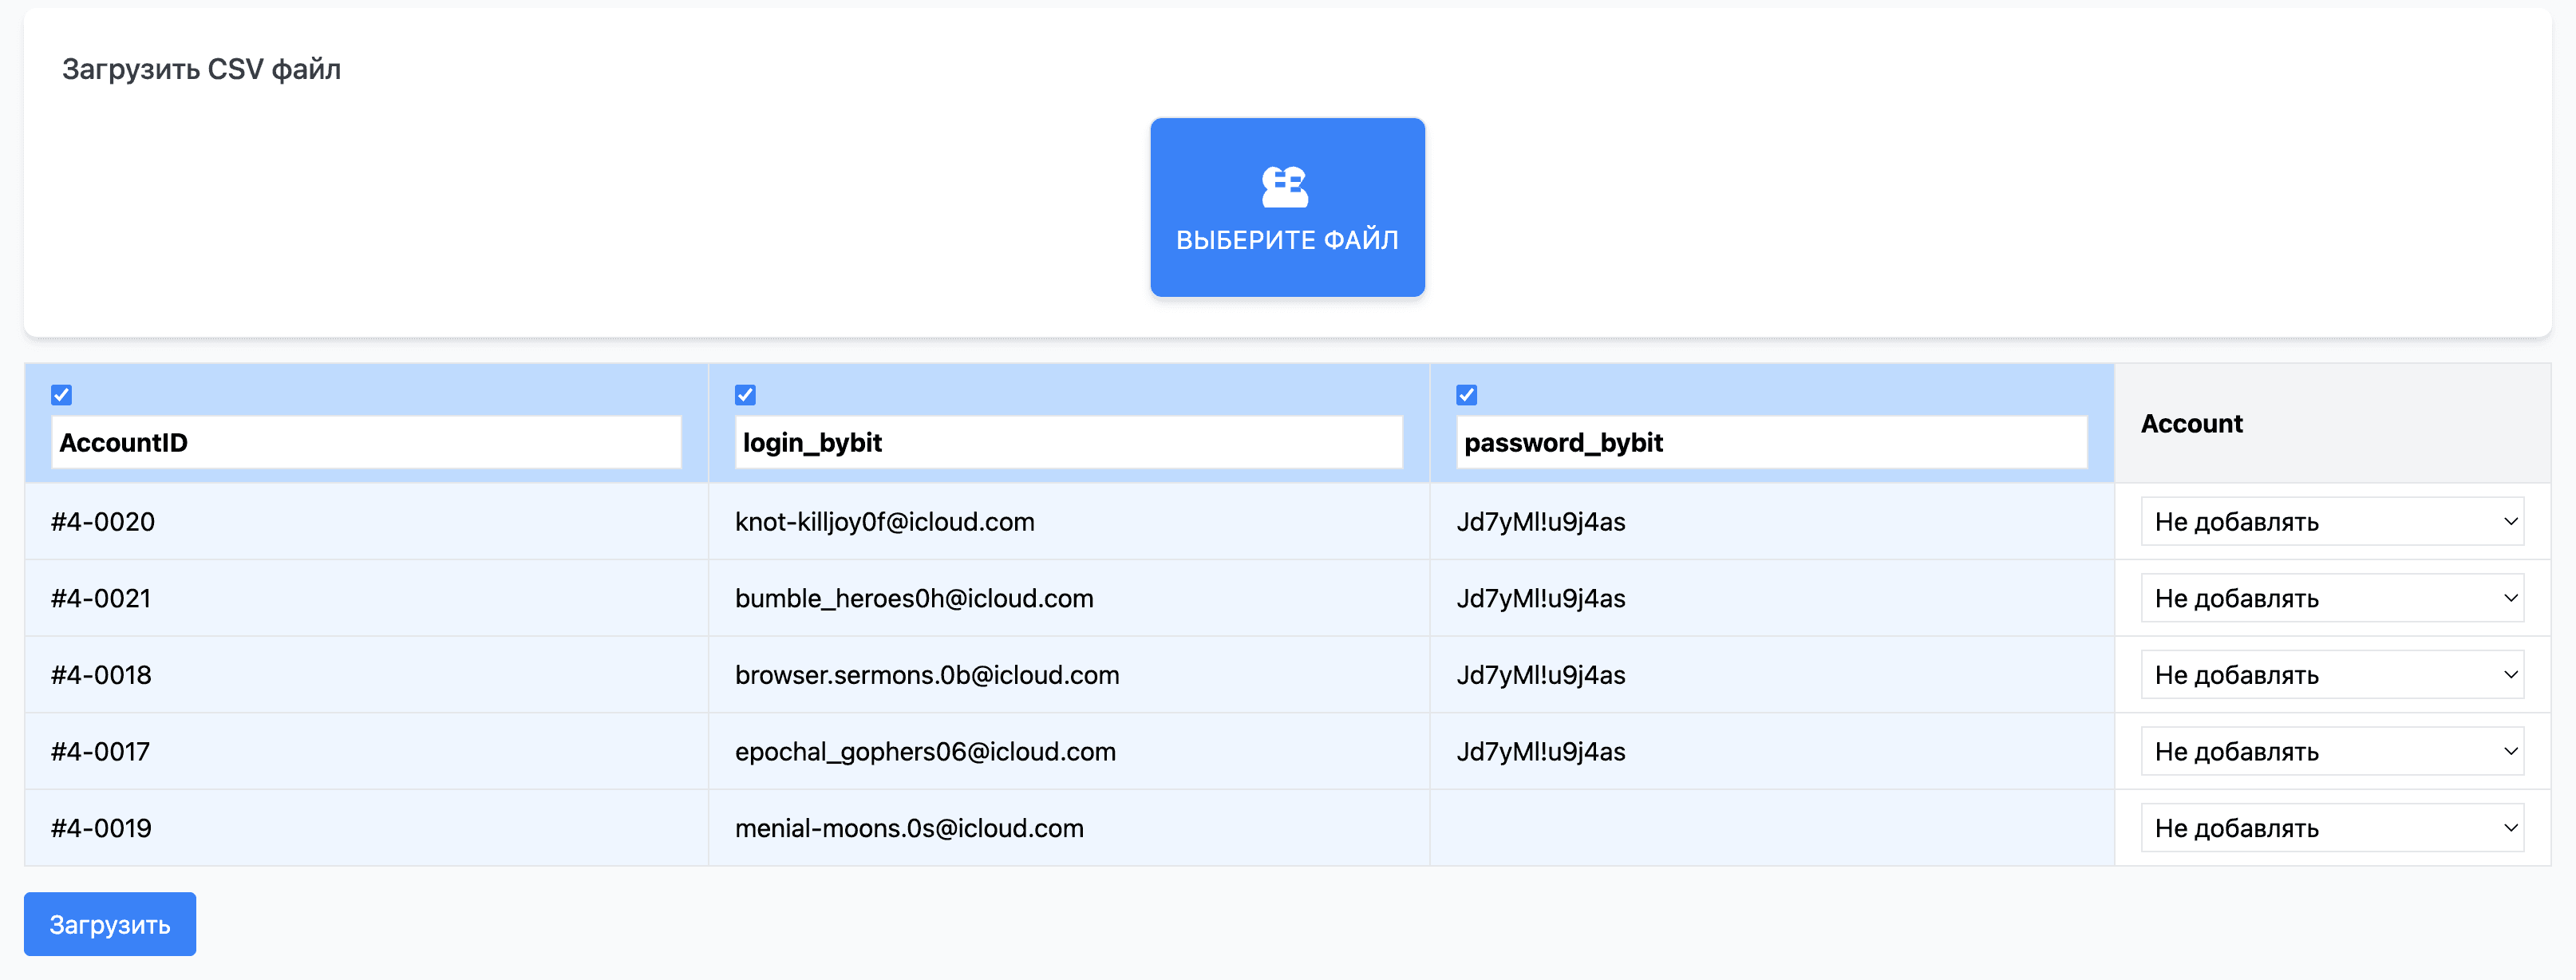Uncheck the AccountID column checkbox
The width and height of the screenshot is (2576, 980).
(x=62, y=395)
